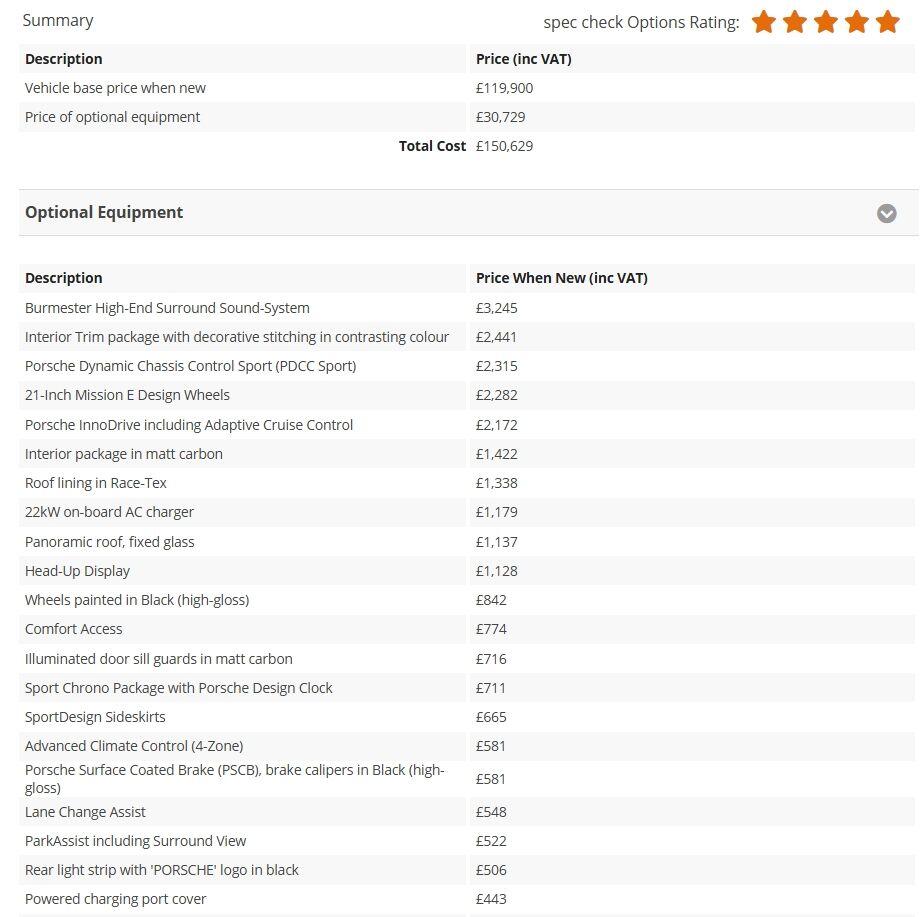Select the Burmester High-End Surround Sound-System row

click(x=167, y=308)
